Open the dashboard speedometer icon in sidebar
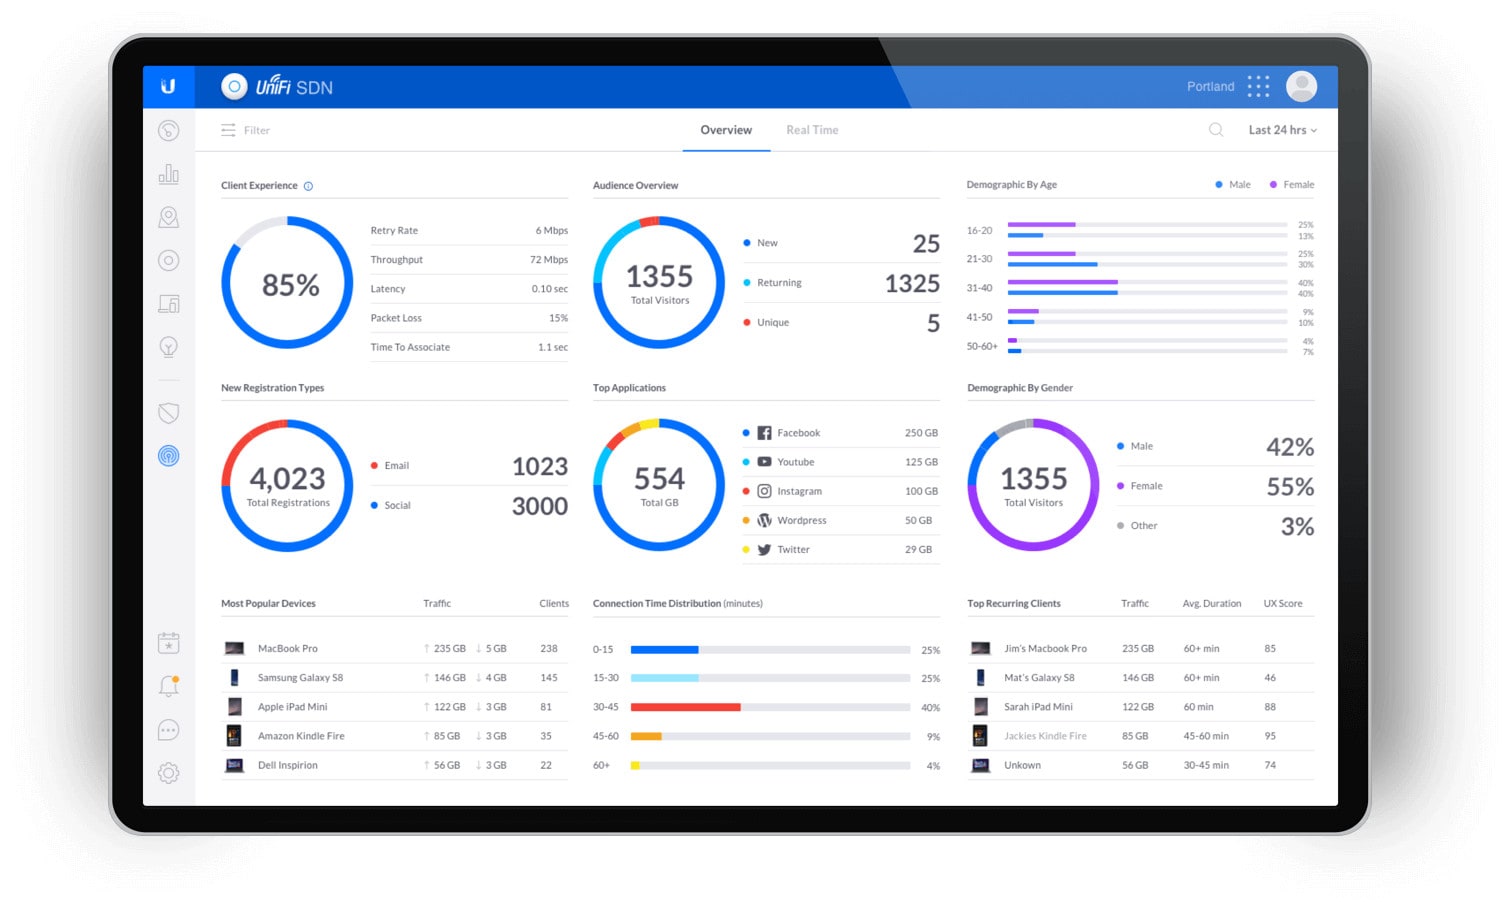This screenshot has width=1510, height=902. tap(168, 130)
